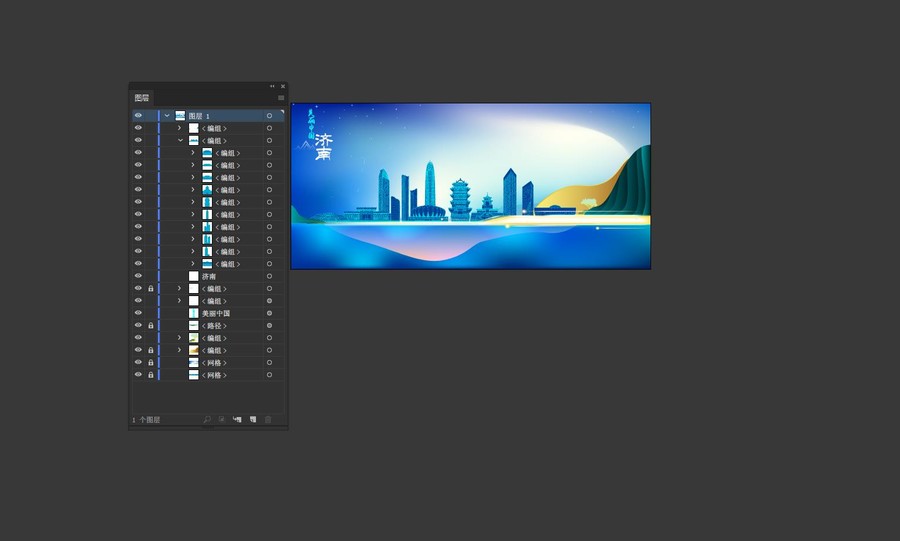The width and height of the screenshot is (900, 541).
Task: Select the 图层 1 layer name
Action: [x=199, y=116]
